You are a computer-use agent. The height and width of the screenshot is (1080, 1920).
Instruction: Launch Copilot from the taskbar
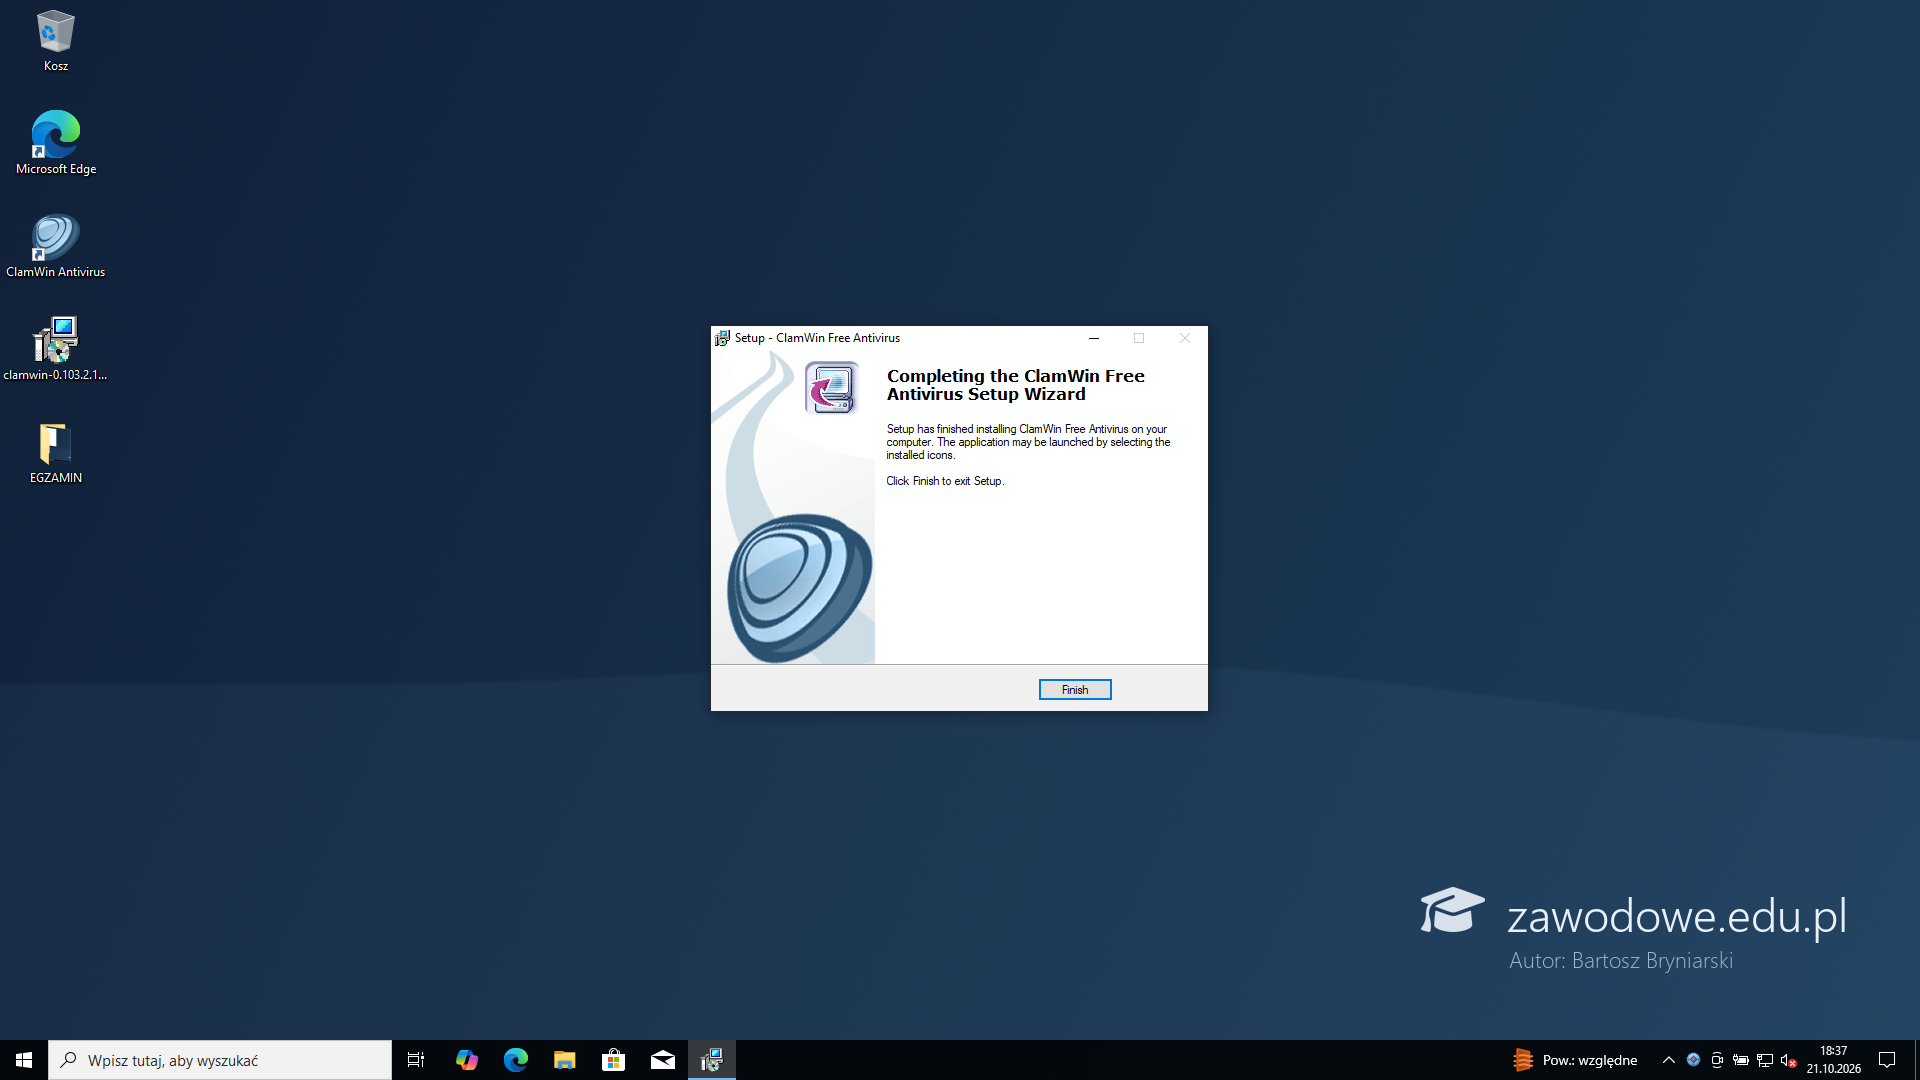466,1060
